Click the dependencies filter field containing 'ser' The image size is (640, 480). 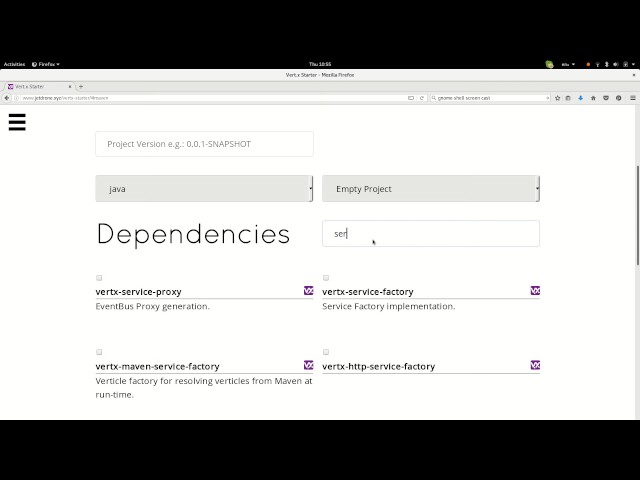pyautogui.click(x=431, y=233)
